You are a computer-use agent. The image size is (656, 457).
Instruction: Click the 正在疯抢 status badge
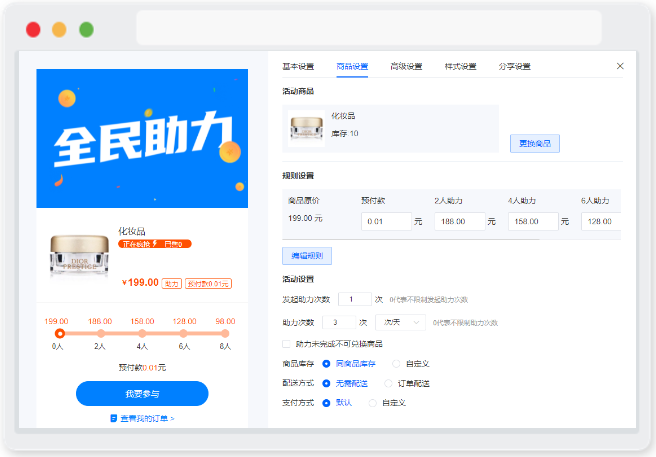point(155,244)
